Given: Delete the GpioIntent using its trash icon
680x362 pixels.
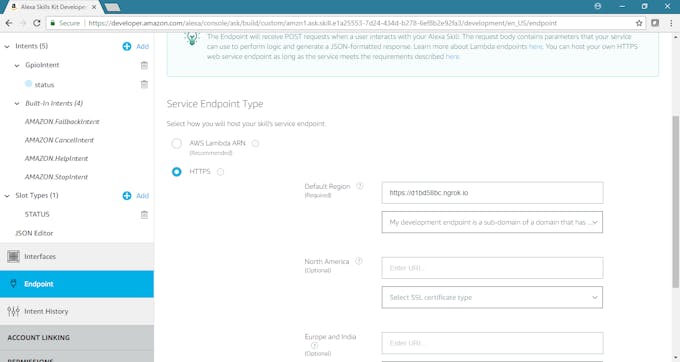Looking at the screenshot, I should click(x=144, y=65).
